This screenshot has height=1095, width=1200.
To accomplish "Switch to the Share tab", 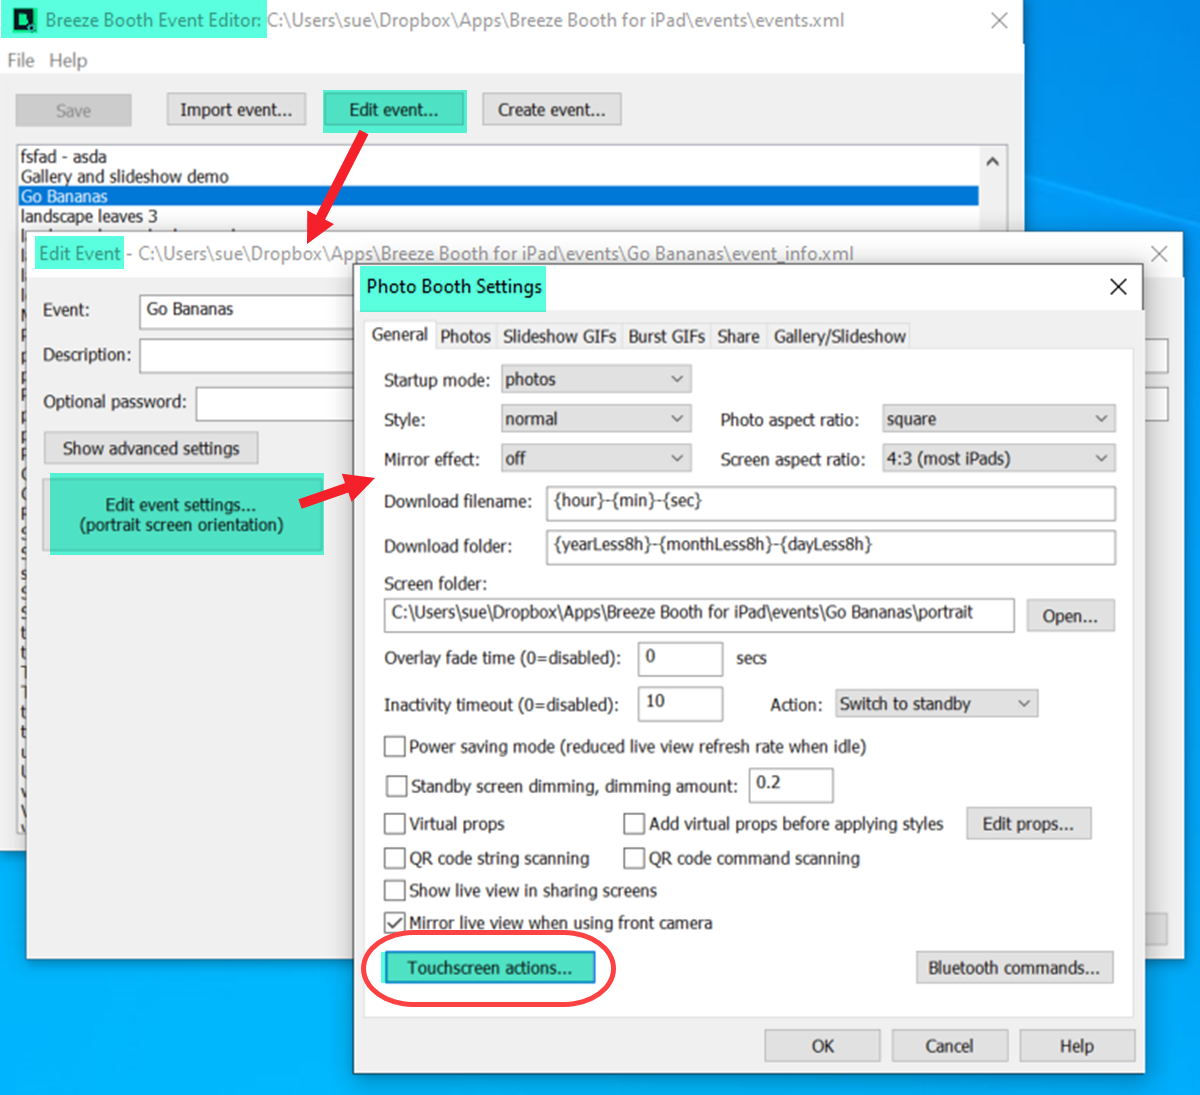I will pos(738,337).
